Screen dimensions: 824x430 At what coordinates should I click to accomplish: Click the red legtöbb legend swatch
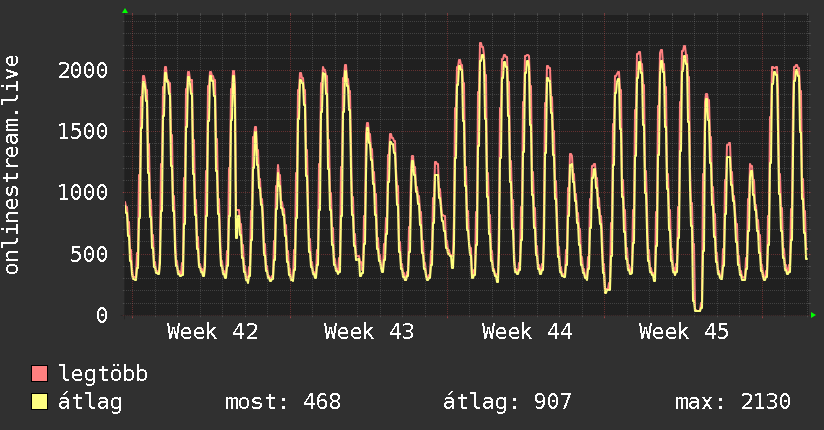pos(40,374)
